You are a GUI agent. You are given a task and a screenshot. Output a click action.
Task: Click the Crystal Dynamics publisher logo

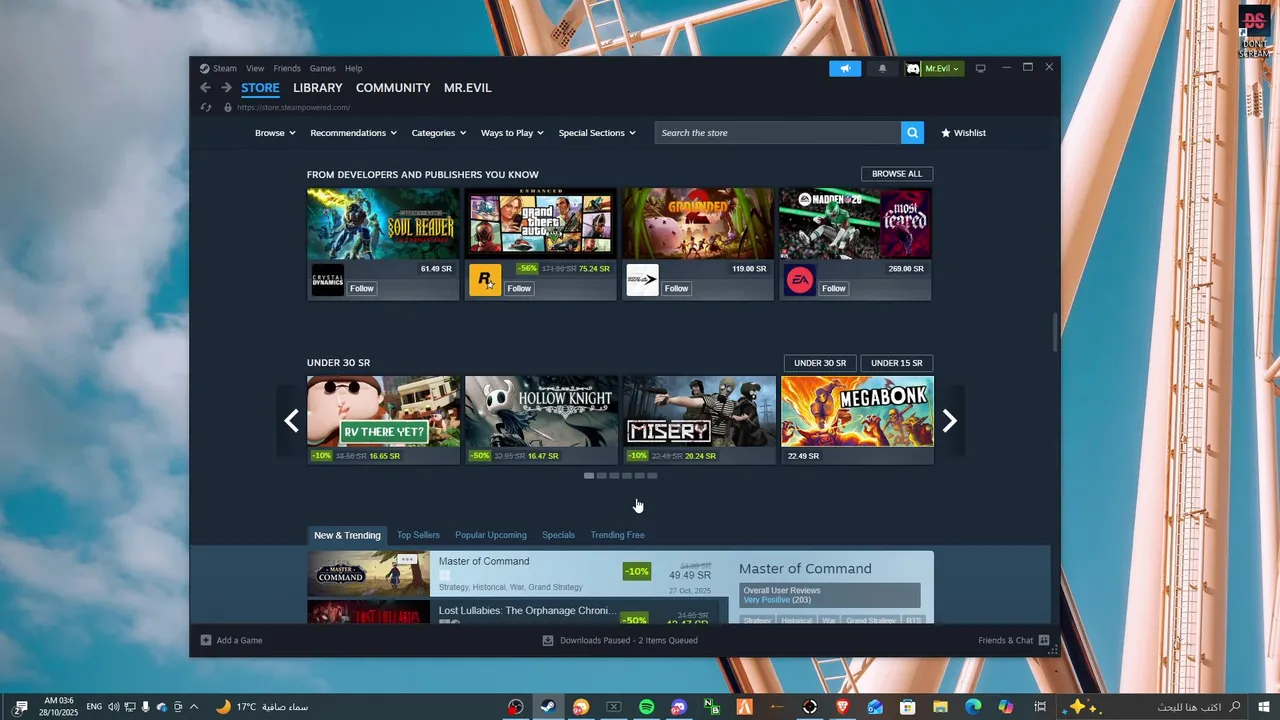point(328,280)
